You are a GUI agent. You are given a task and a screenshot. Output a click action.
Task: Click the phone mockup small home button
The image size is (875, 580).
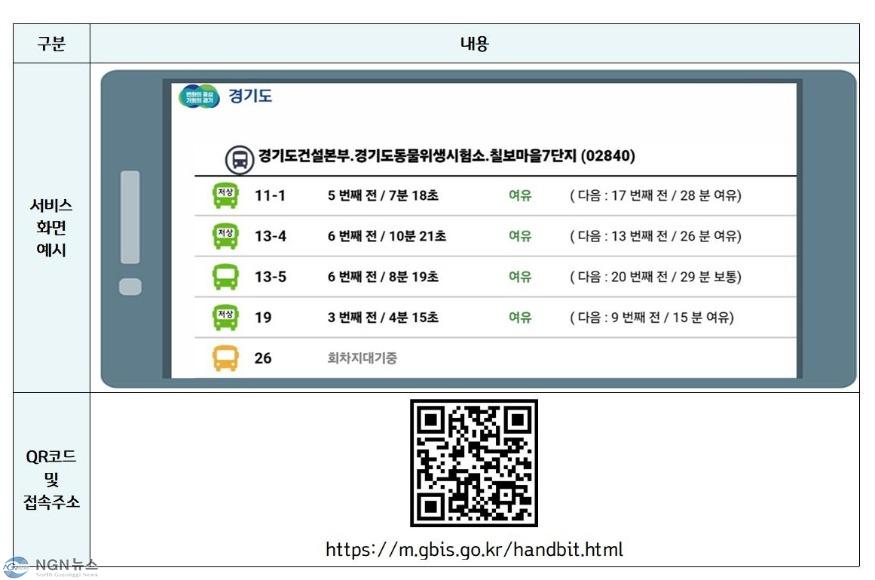130,286
